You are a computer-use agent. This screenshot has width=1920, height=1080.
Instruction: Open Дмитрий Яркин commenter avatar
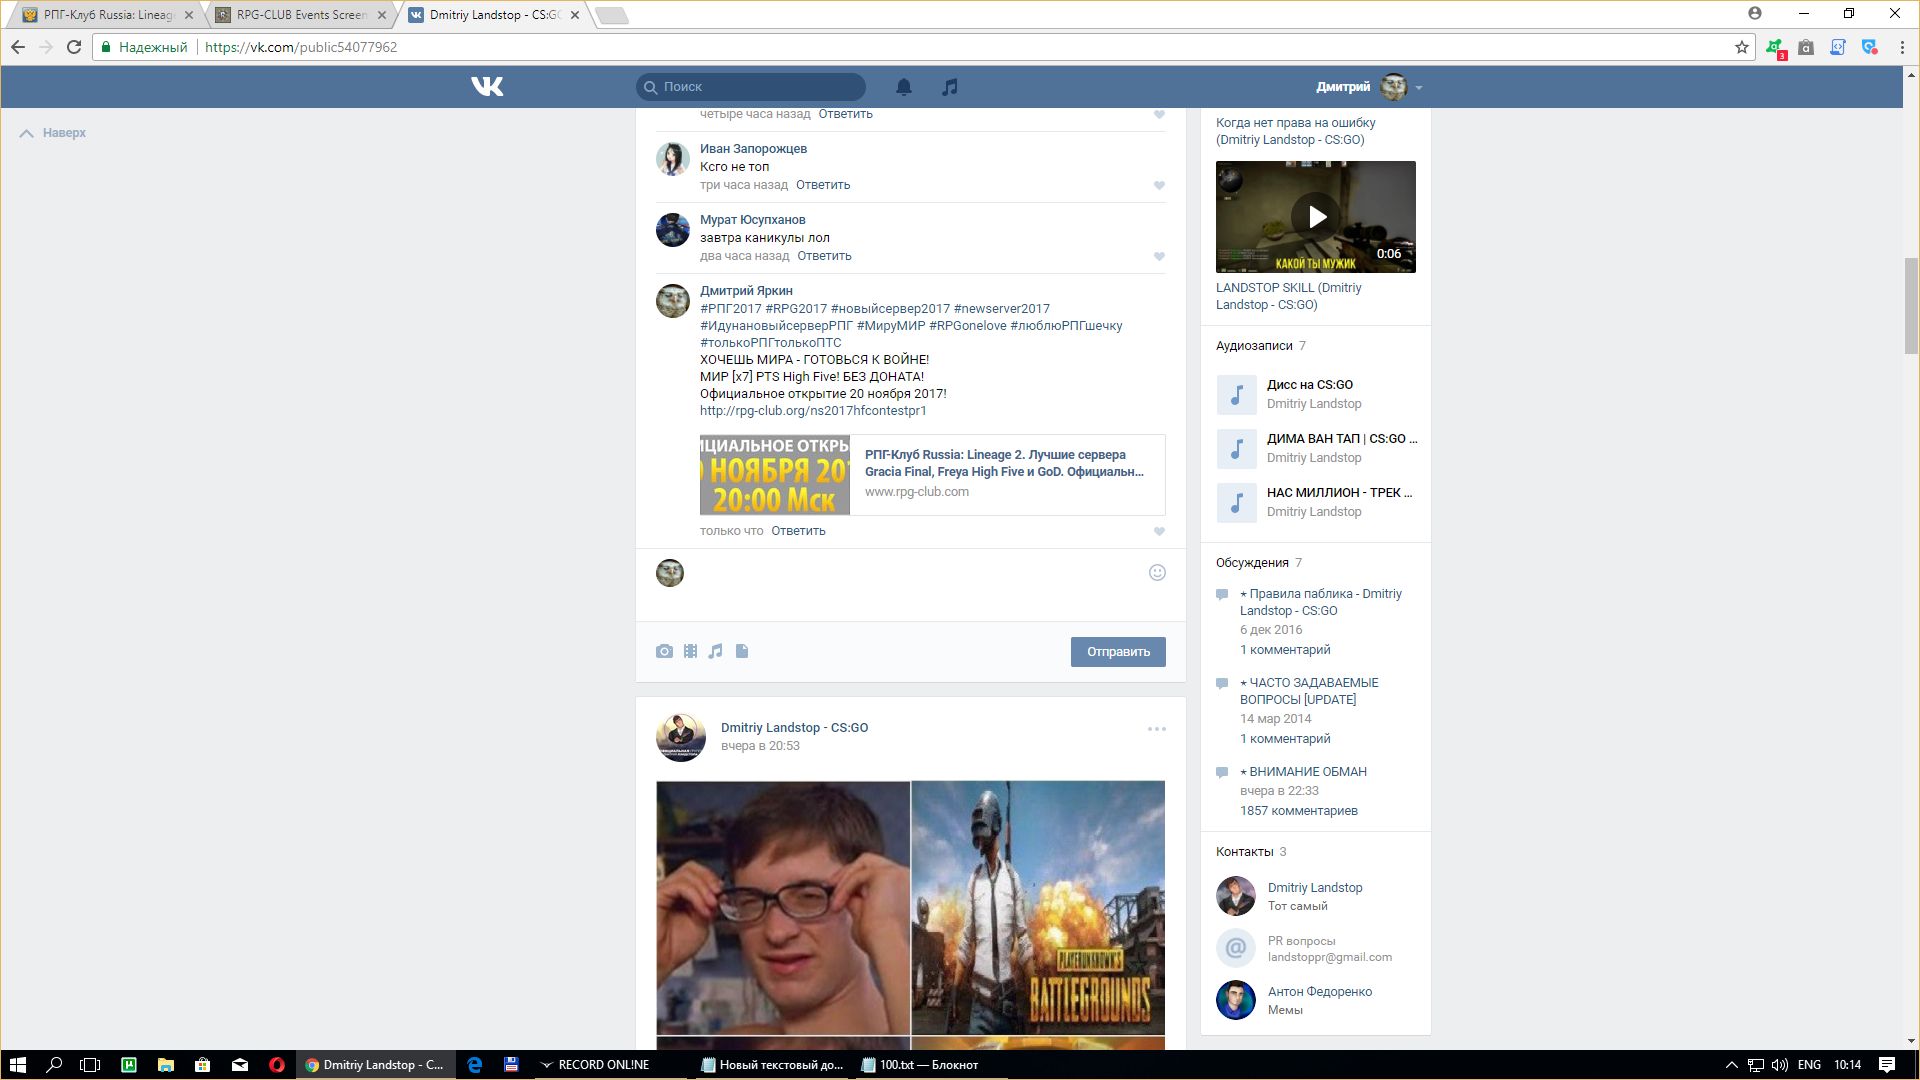point(673,301)
